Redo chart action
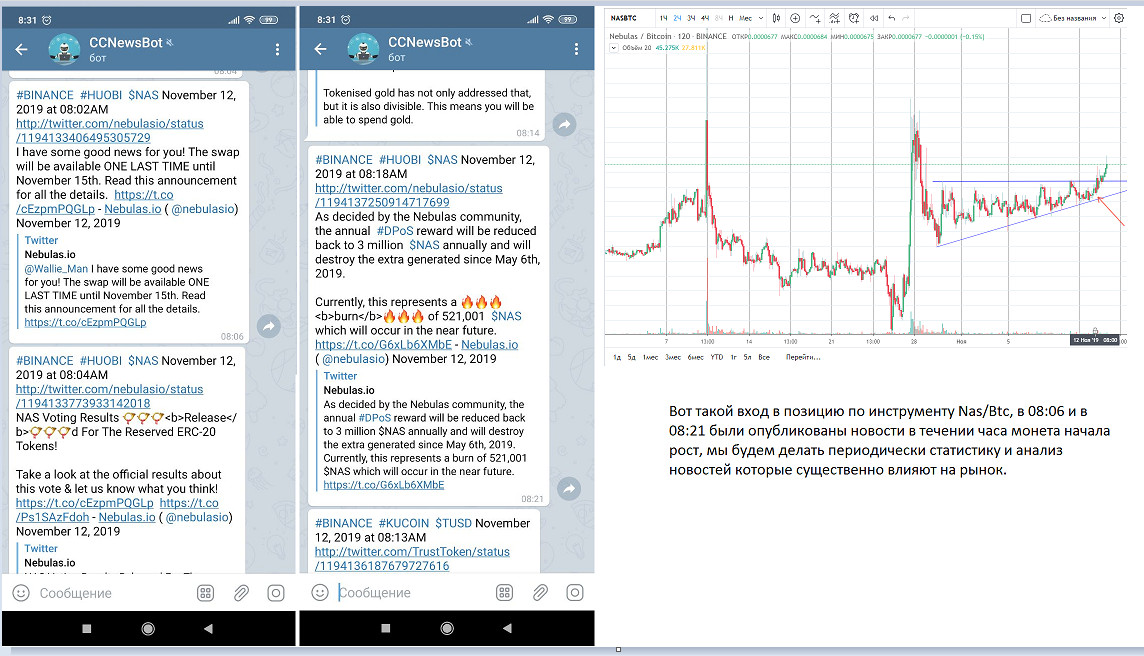Screen dimensions: 1144x656 point(906,18)
